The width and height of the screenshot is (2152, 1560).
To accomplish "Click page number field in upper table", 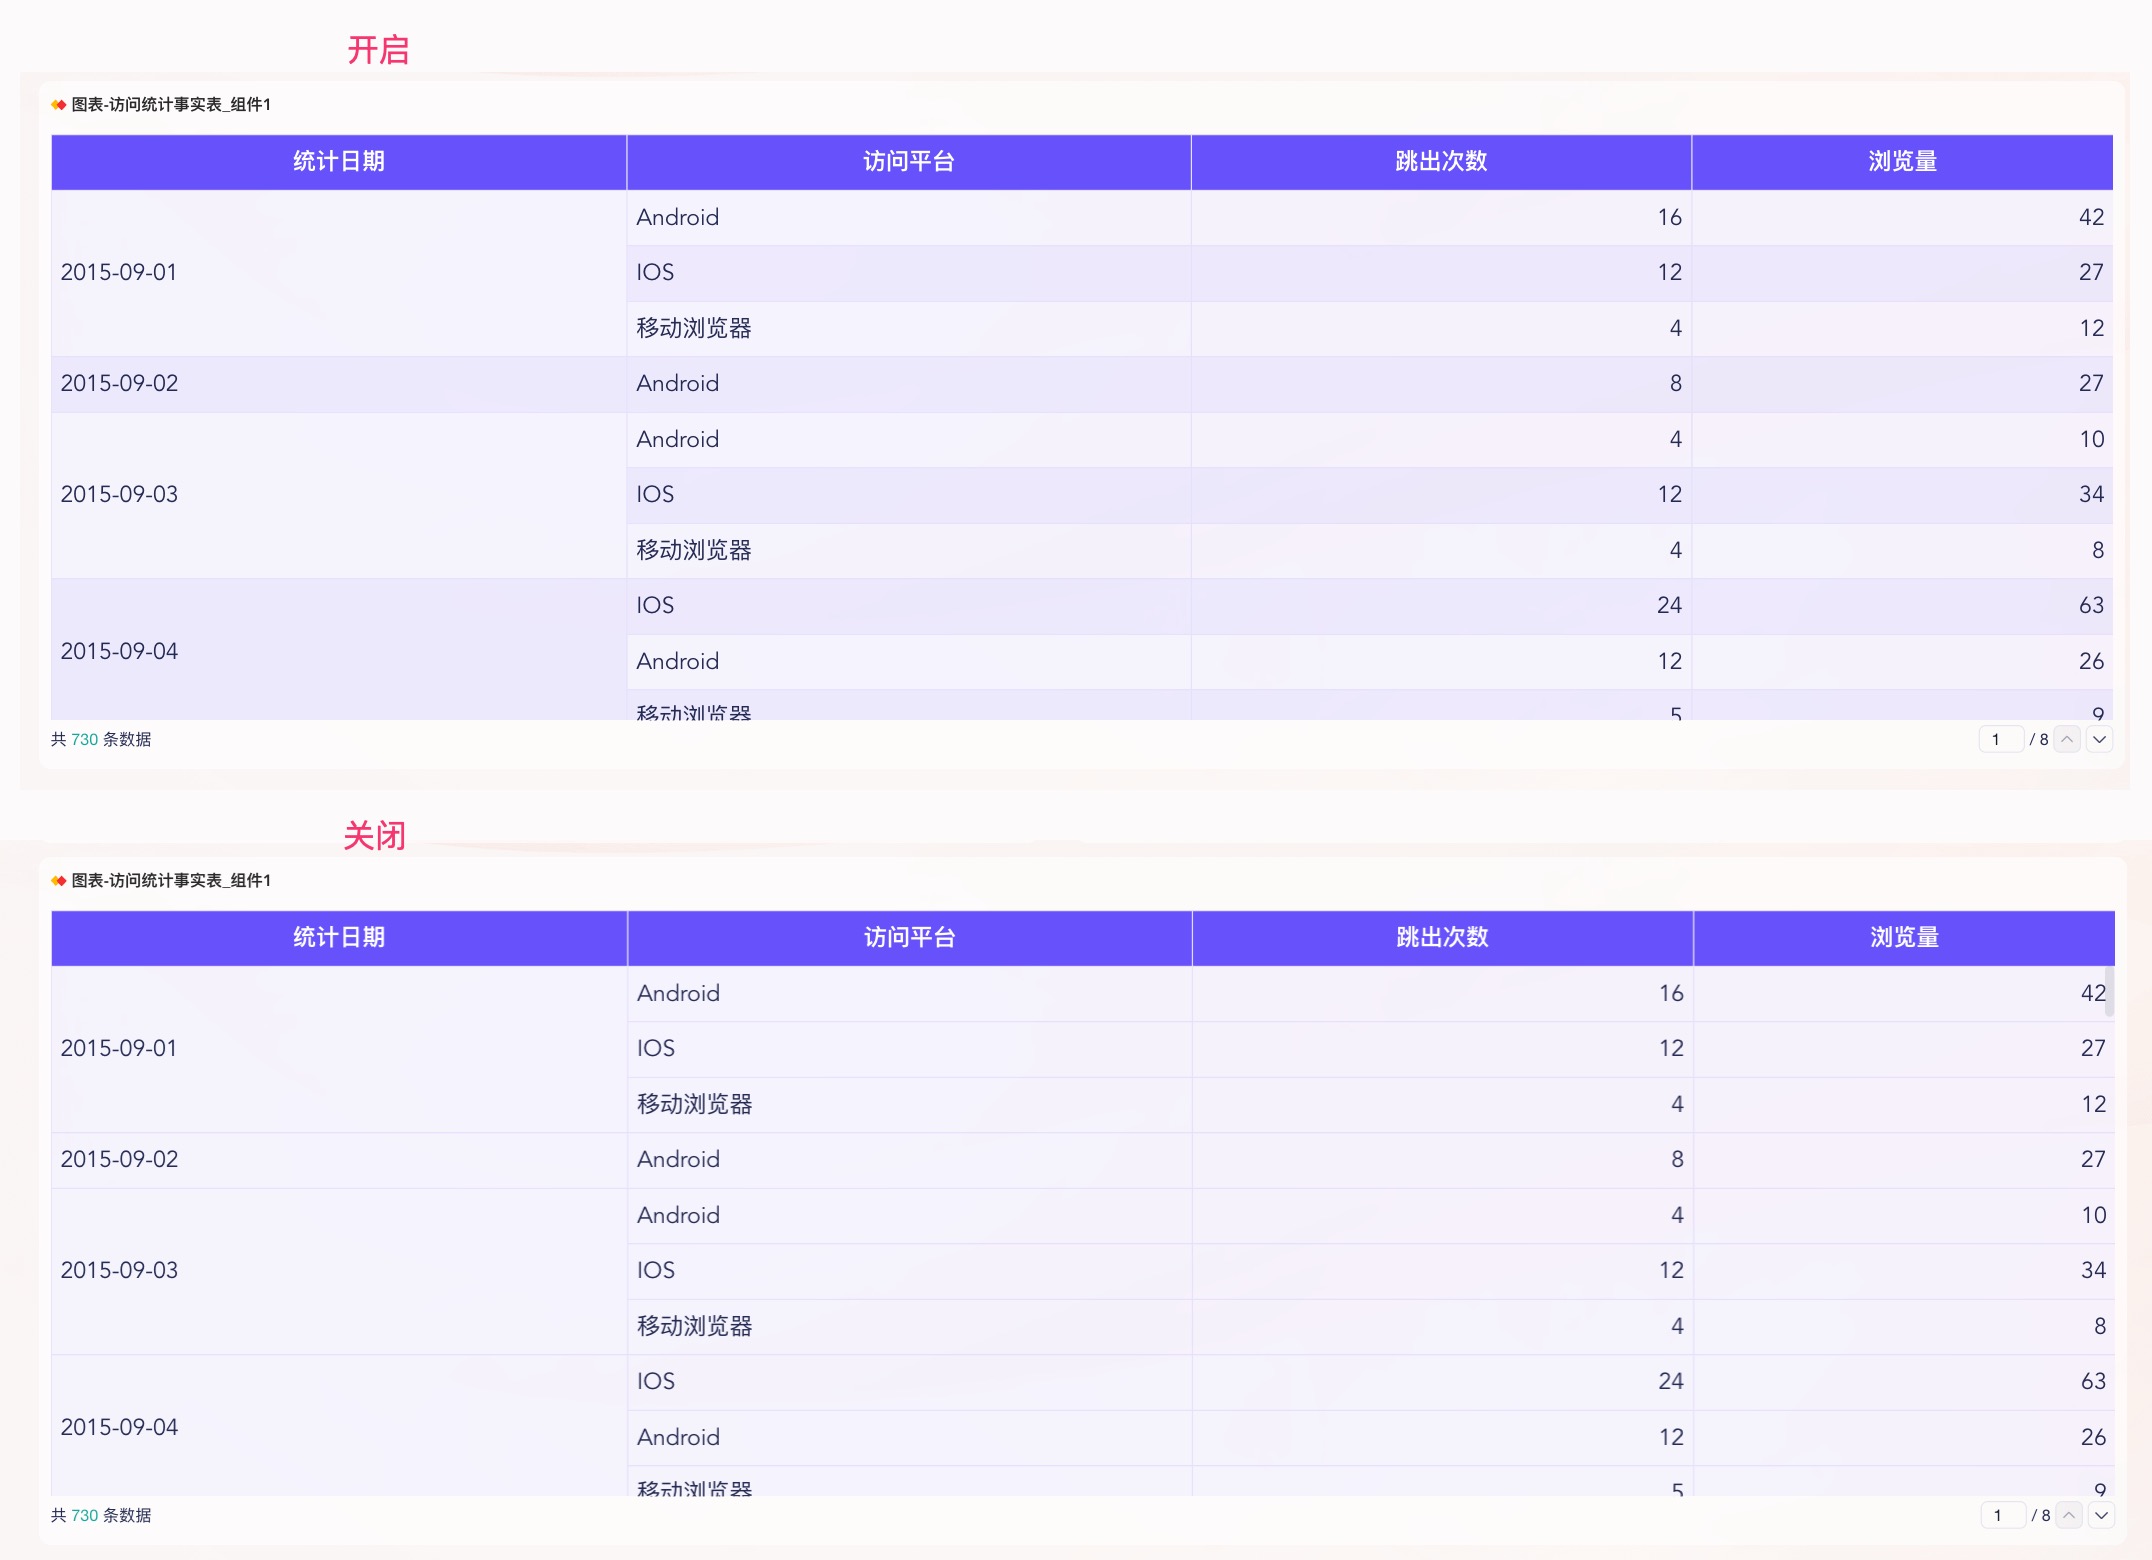I will tap(2001, 739).
